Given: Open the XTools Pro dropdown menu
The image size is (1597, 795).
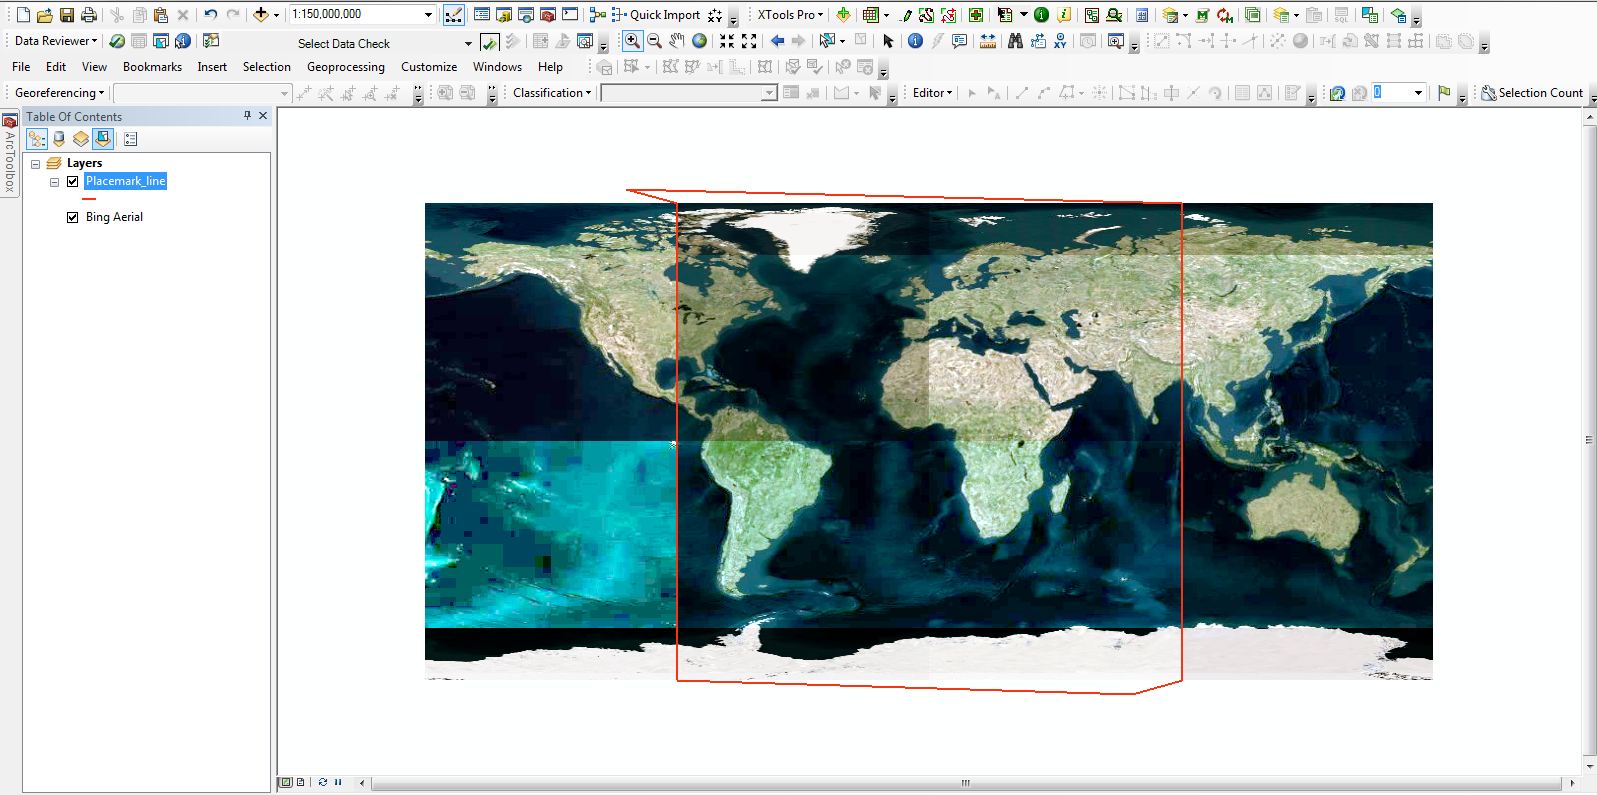Looking at the screenshot, I should pos(790,15).
